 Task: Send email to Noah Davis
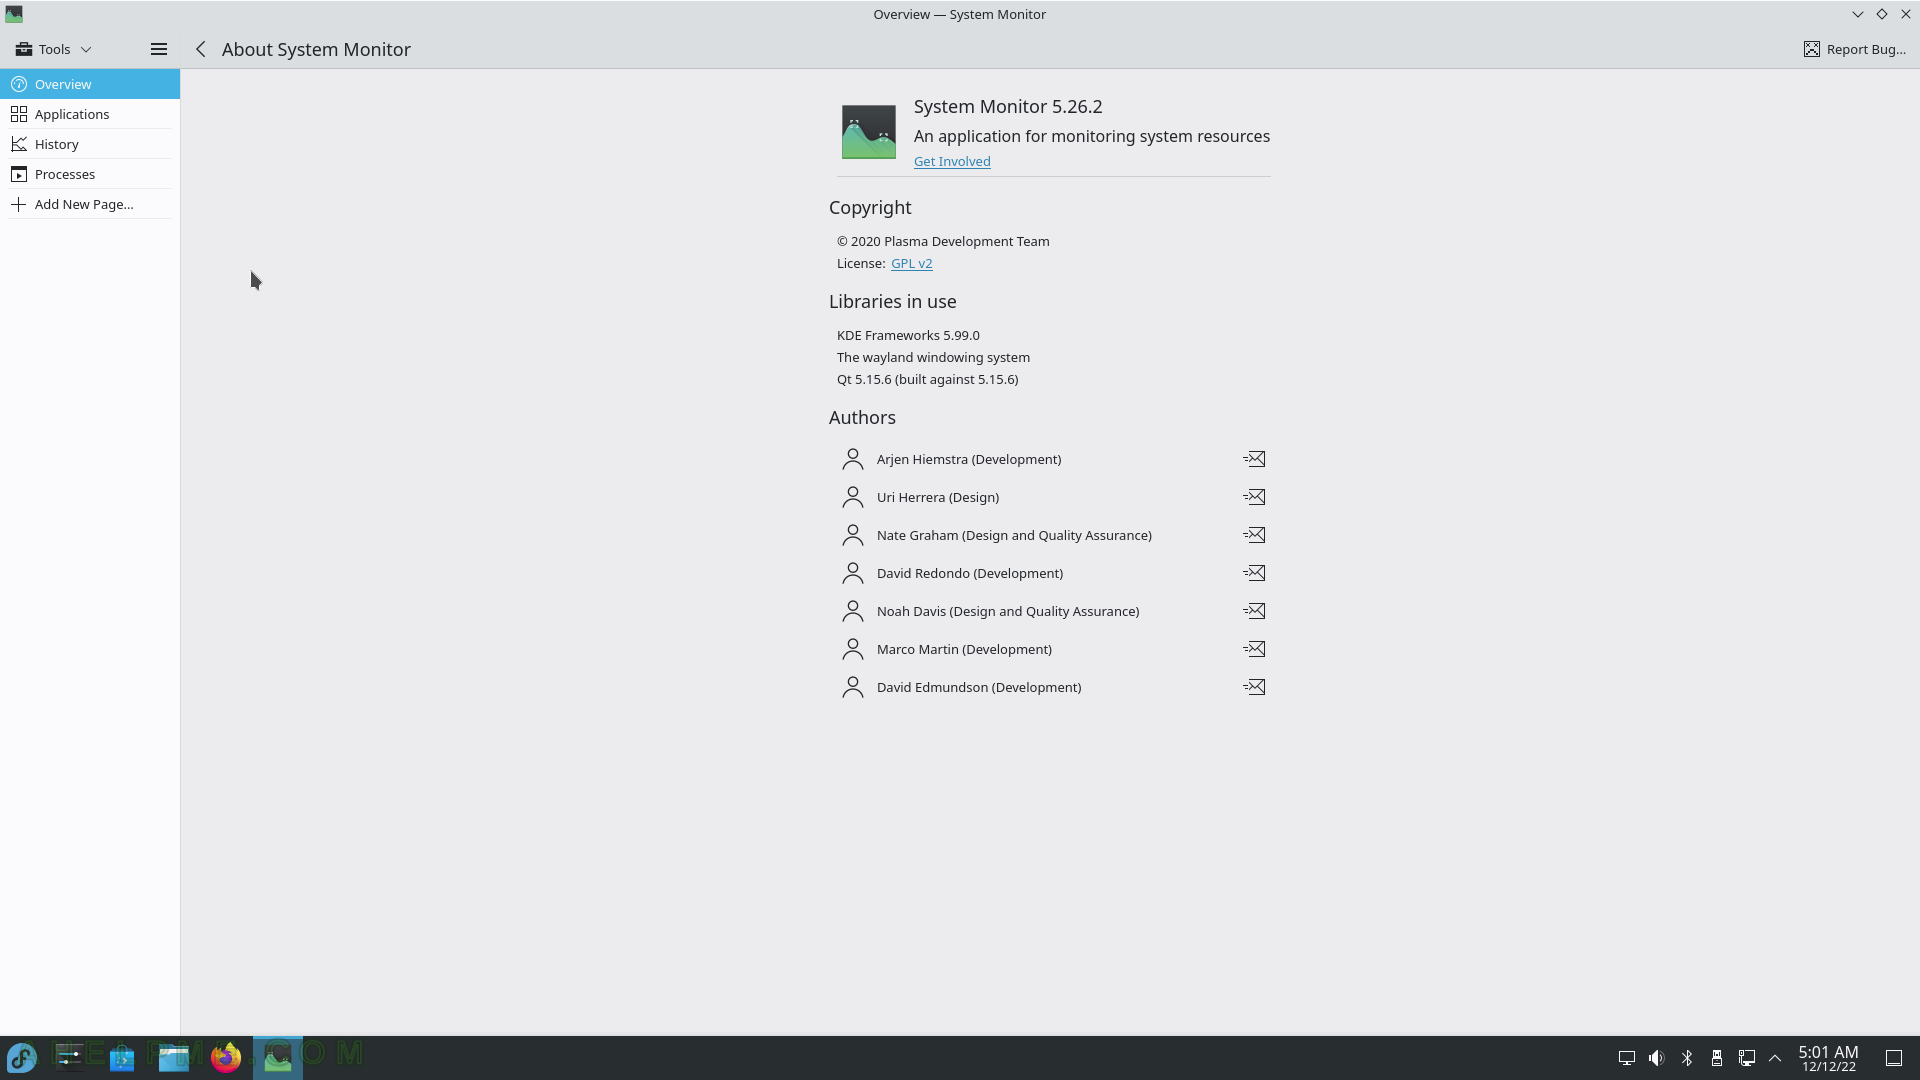1254,611
